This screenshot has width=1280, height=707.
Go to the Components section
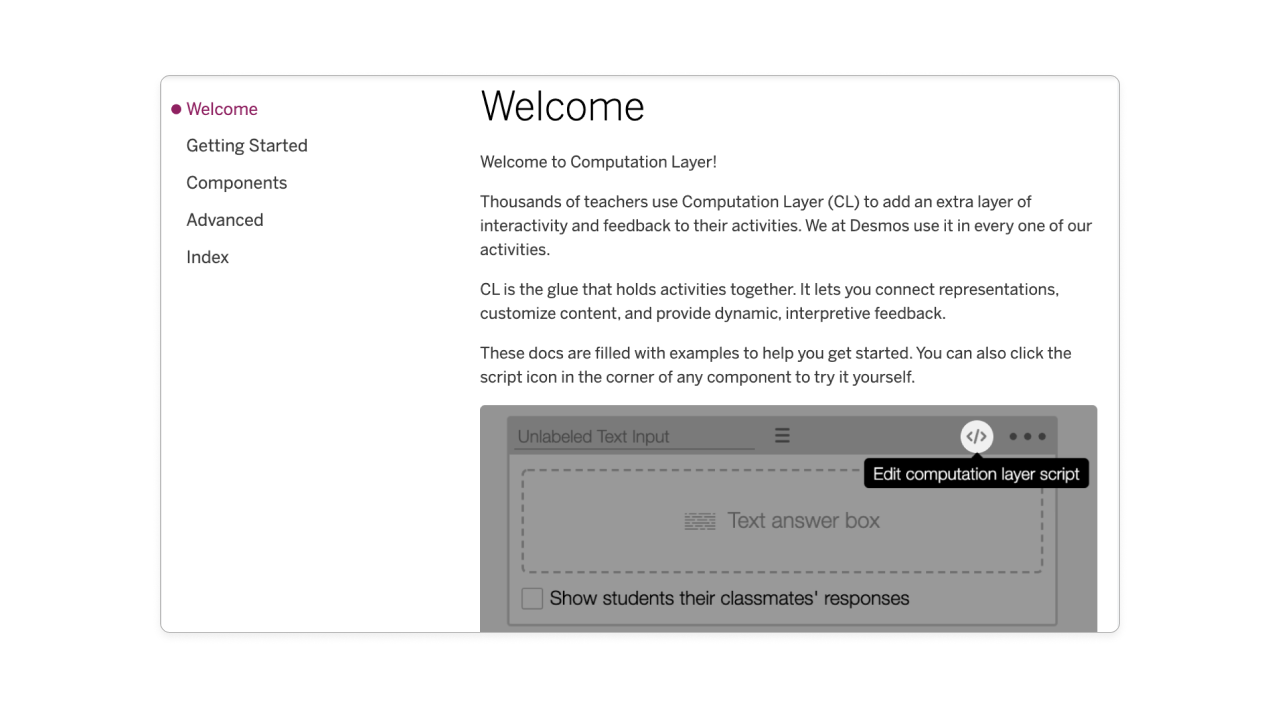(236, 183)
